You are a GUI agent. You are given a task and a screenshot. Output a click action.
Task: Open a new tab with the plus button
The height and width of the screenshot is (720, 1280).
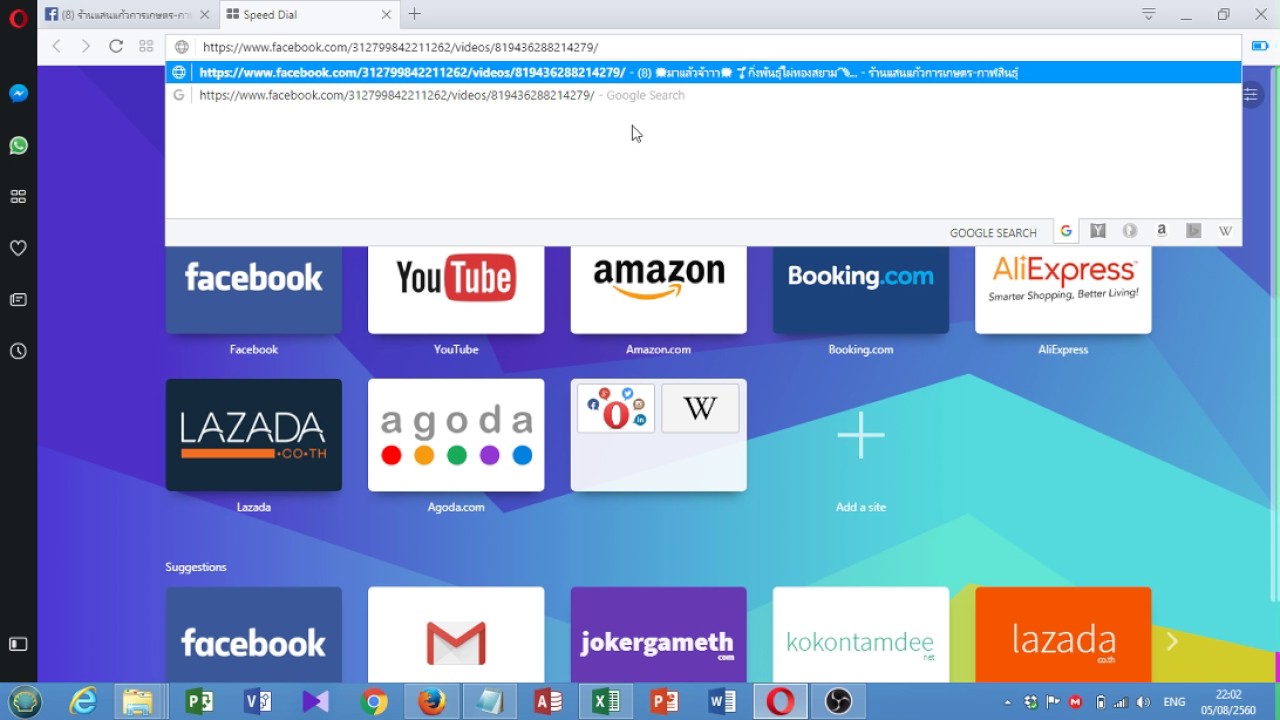pyautogui.click(x=414, y=14)
